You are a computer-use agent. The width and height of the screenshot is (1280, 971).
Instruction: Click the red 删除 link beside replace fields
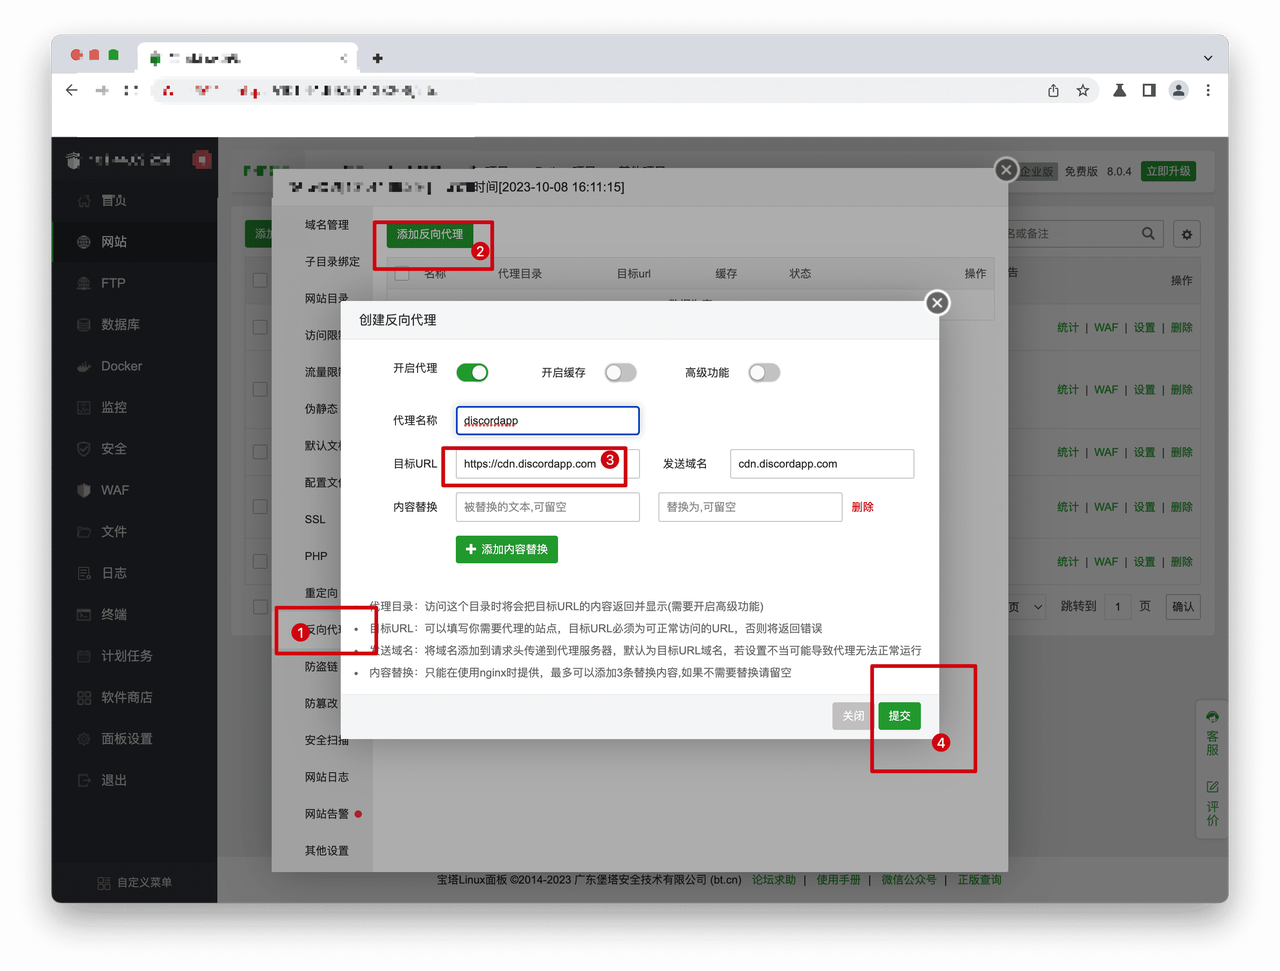[x=863, y=507]
